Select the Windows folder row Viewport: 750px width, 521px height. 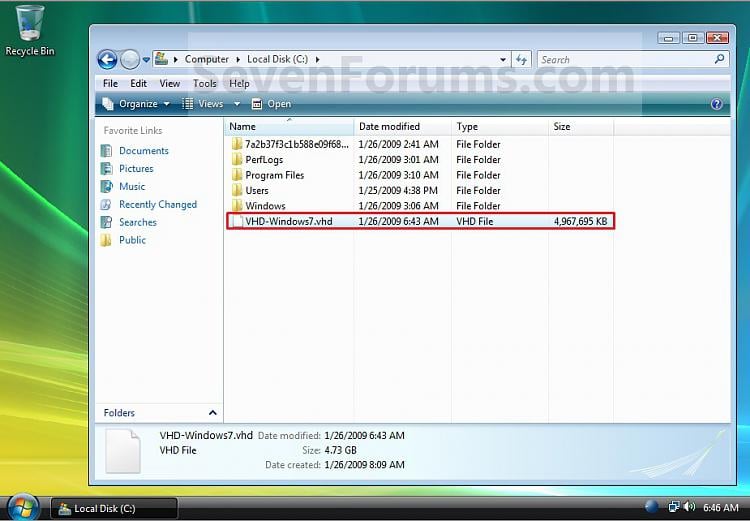click(x=419, y=206)
